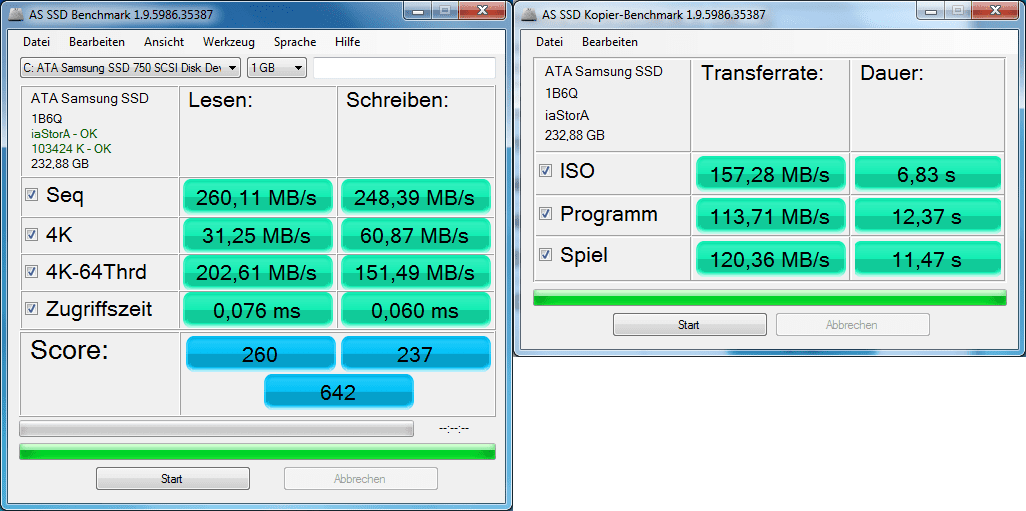This screenshot has width=1026, height=511.
Task: Click the green progress bar in Benchmark window
Action: (x=257, y=451)
